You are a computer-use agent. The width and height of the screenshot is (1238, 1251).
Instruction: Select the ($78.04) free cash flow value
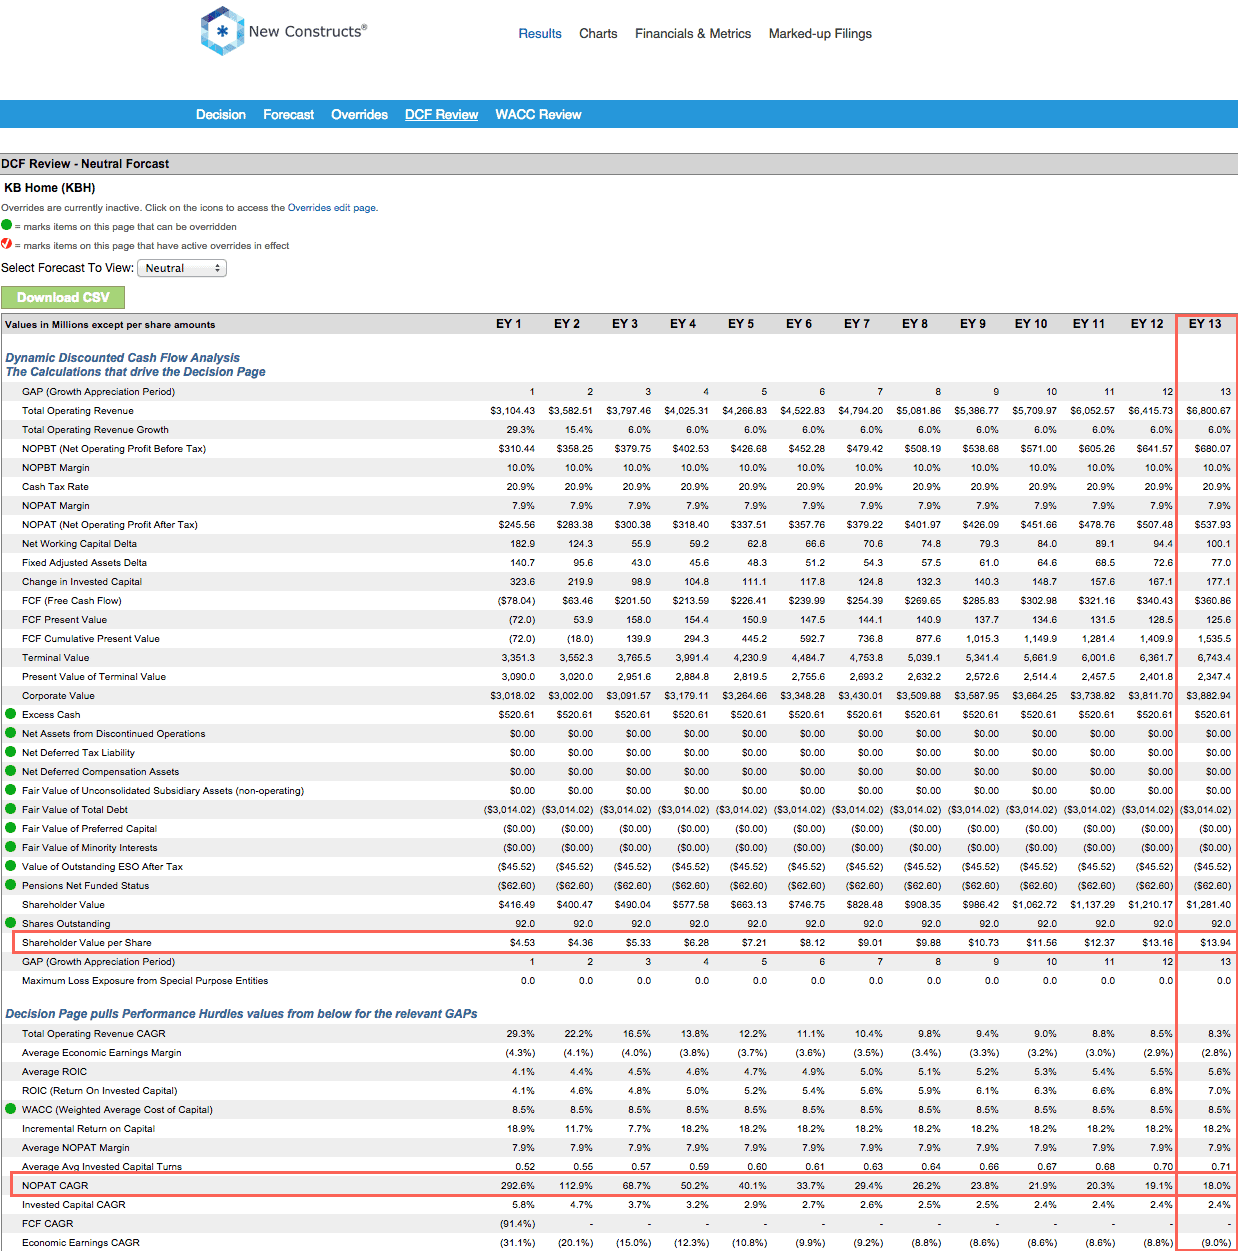point(517,601)
